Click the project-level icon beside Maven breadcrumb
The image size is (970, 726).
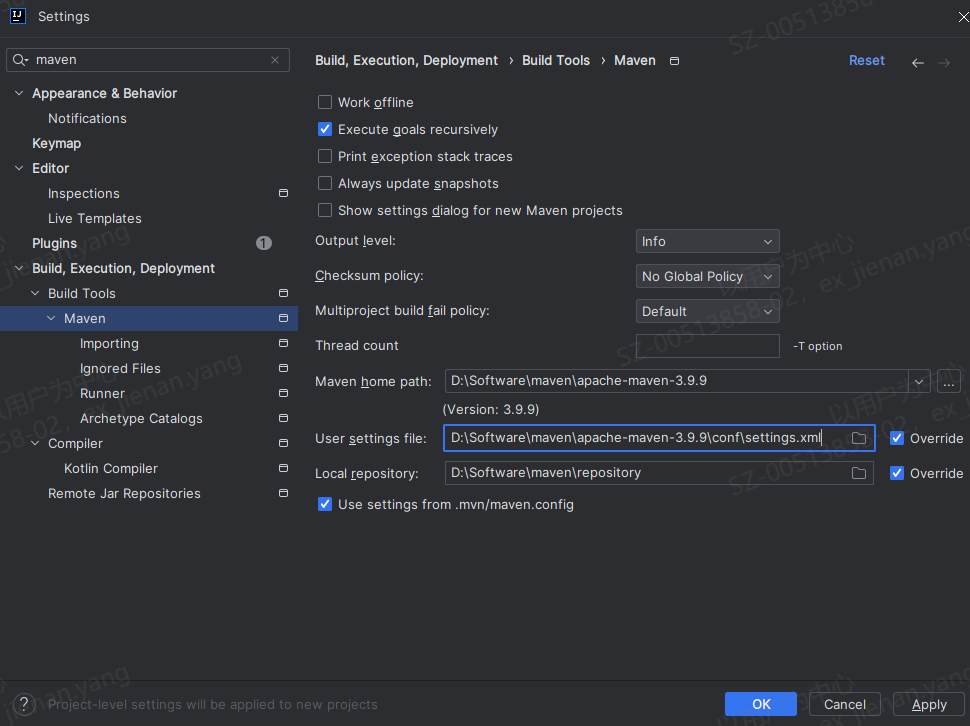click(674, 61)
